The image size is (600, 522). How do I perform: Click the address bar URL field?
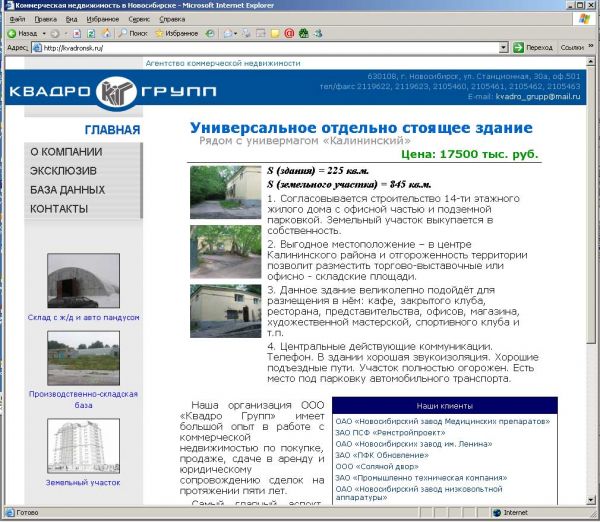click(270, 48)
